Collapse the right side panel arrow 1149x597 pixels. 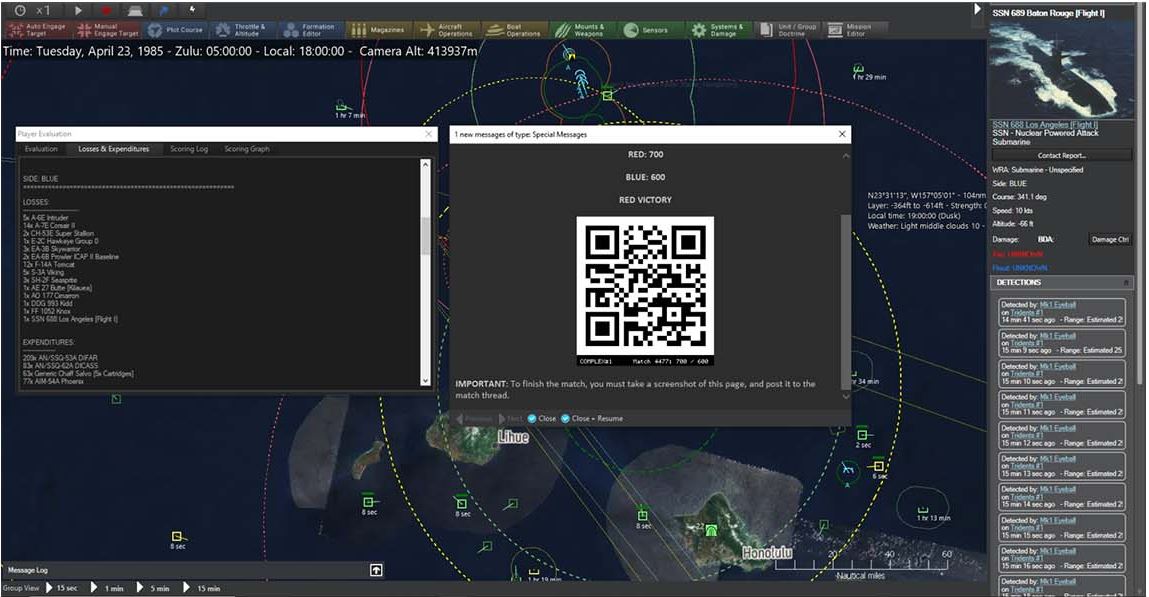coord(977,10)
